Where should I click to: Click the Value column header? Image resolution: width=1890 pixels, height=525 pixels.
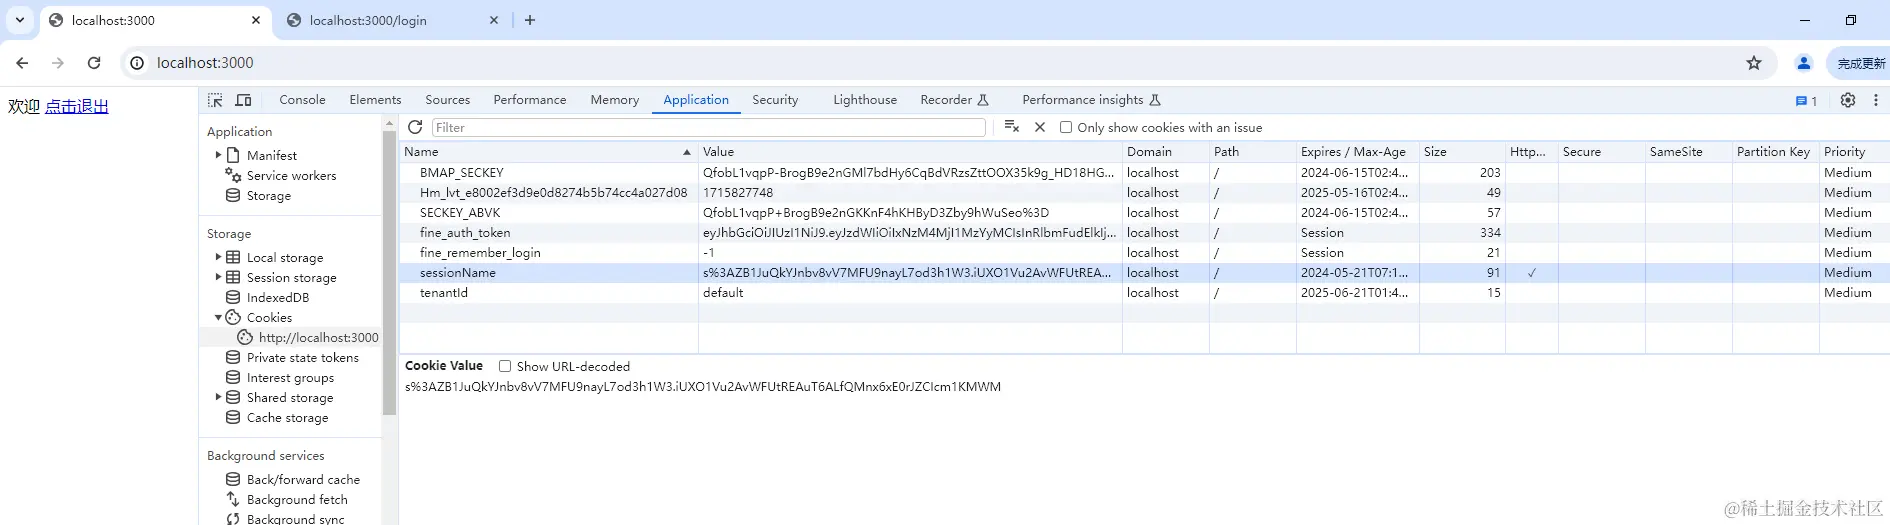tap(910, 151)
